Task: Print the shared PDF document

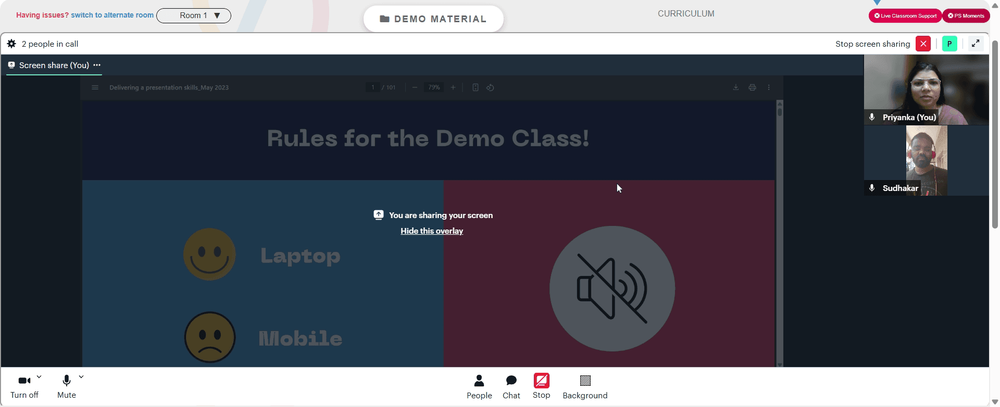Action: pyautogui.click(x=752, y=87)
